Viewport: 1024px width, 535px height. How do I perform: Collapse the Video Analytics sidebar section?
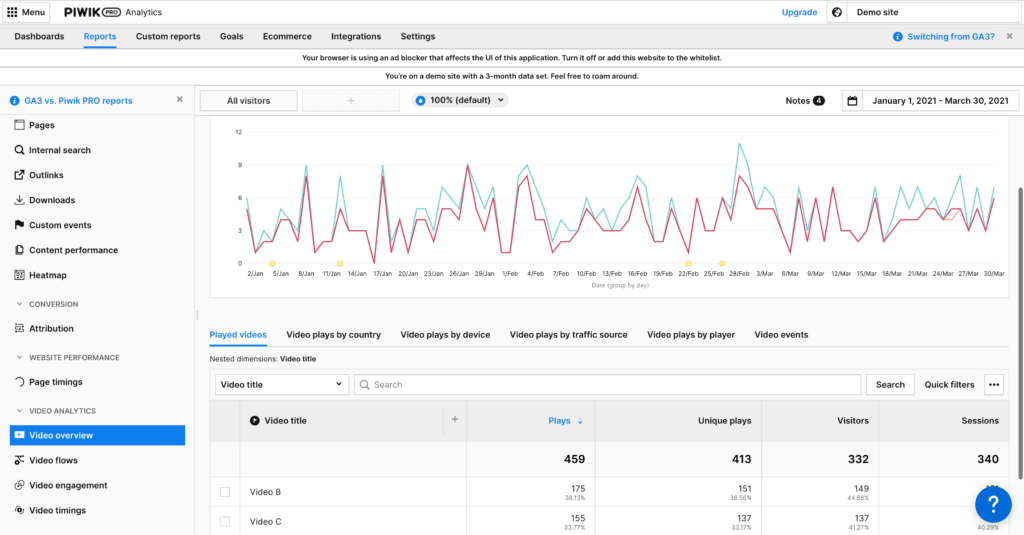click(19, 411)
